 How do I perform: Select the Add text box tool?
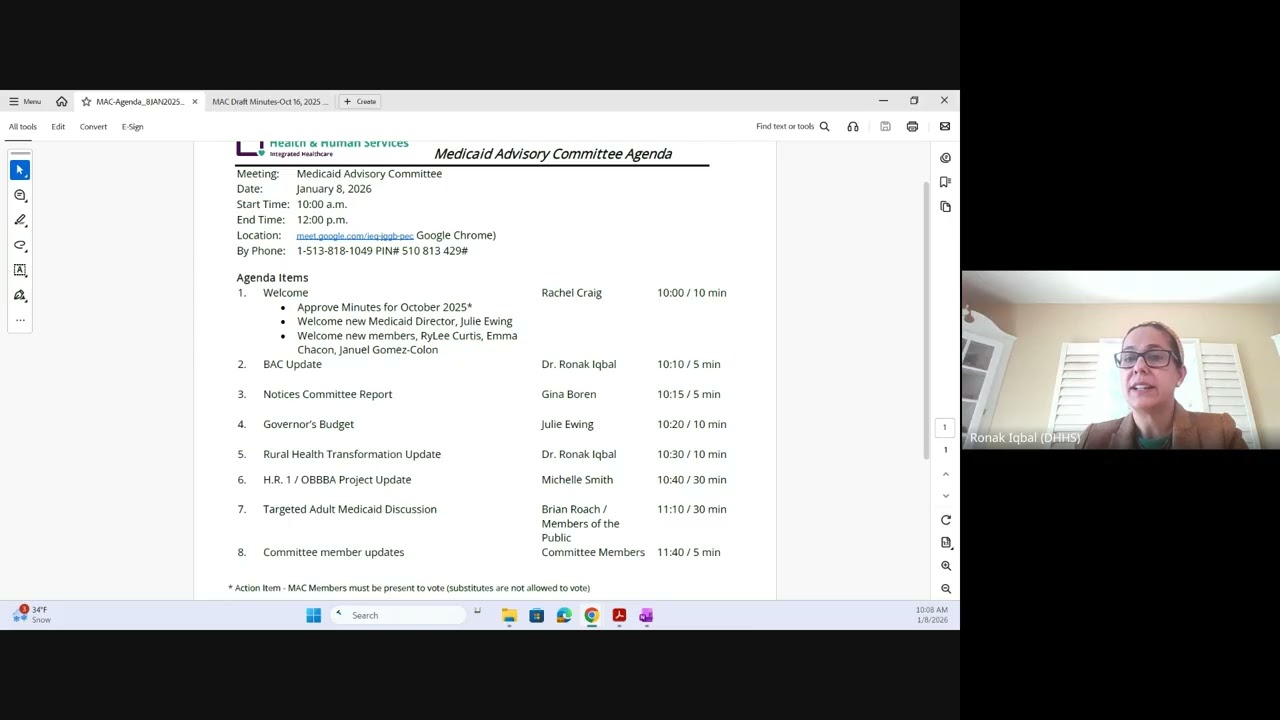[x=20, y=270]
